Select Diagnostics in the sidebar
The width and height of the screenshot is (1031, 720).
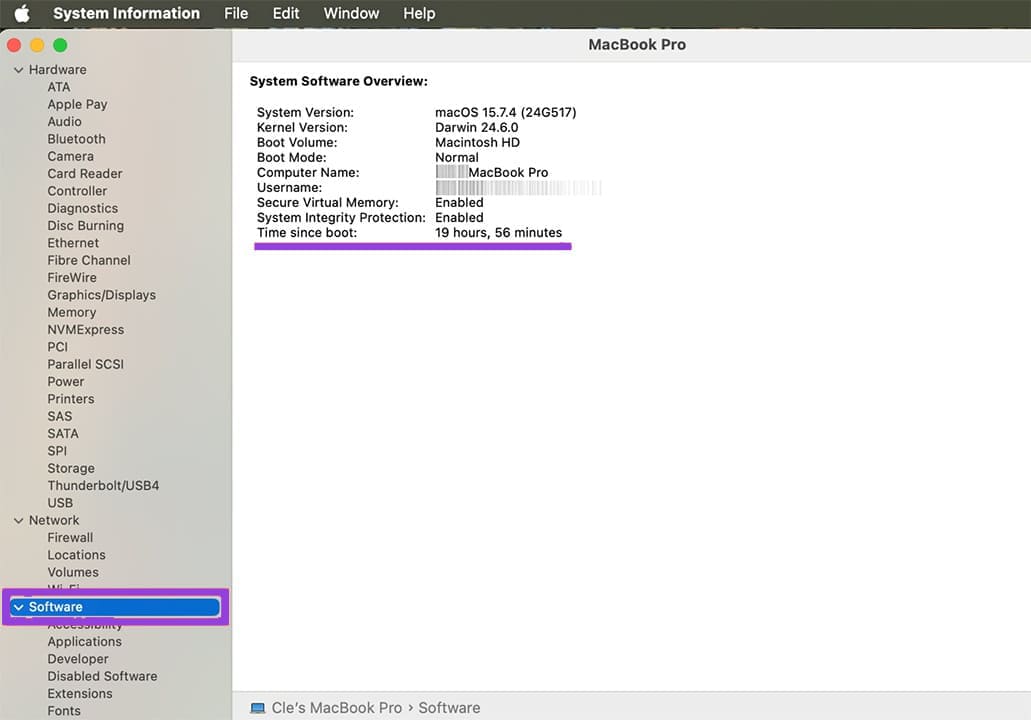(83, 208)
